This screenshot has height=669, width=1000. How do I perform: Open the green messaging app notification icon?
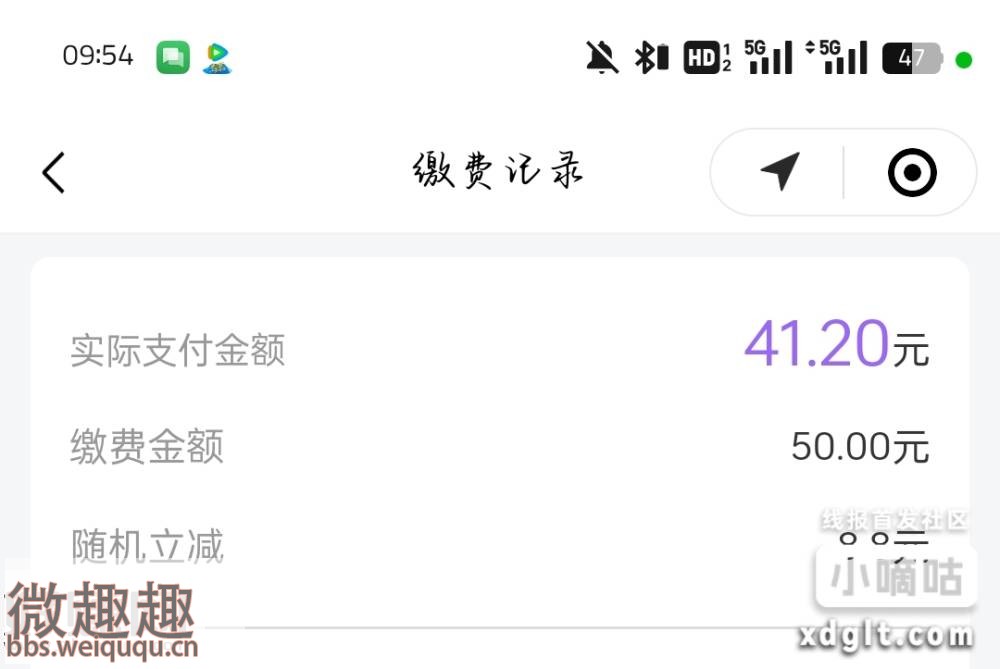[173, 57]
